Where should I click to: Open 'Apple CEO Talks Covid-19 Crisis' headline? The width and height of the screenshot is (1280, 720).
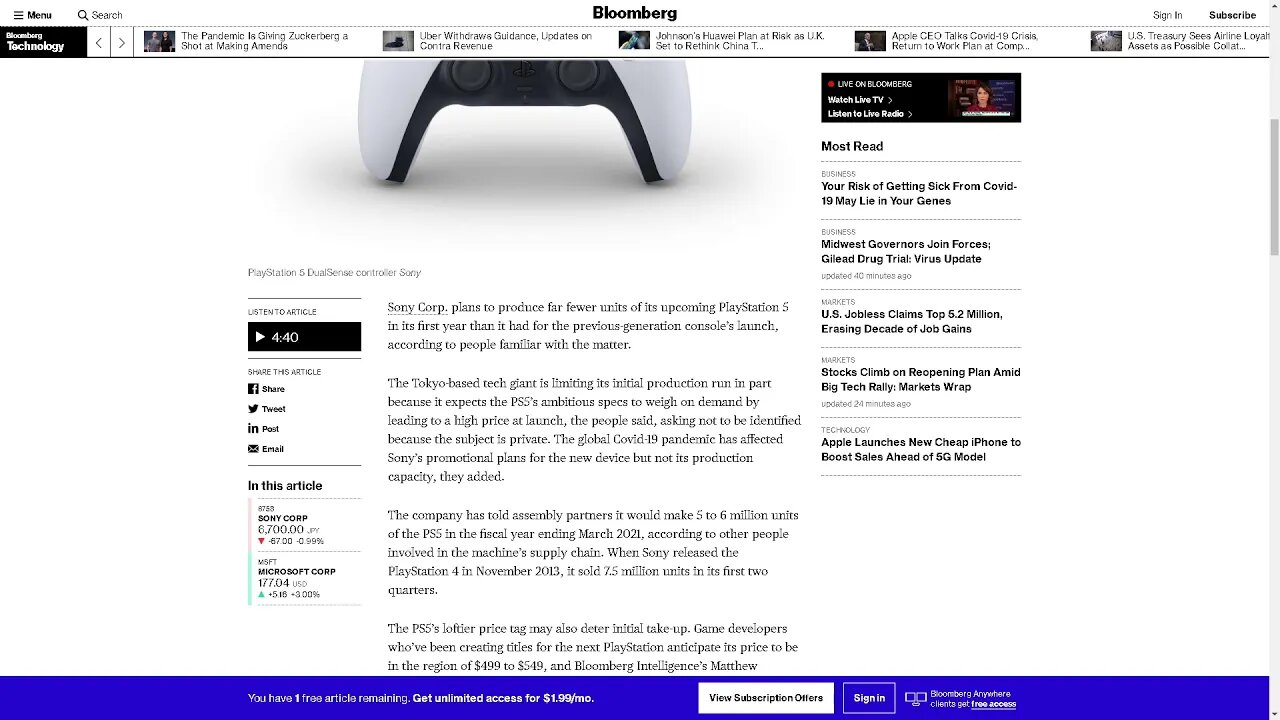click(965, 41)
